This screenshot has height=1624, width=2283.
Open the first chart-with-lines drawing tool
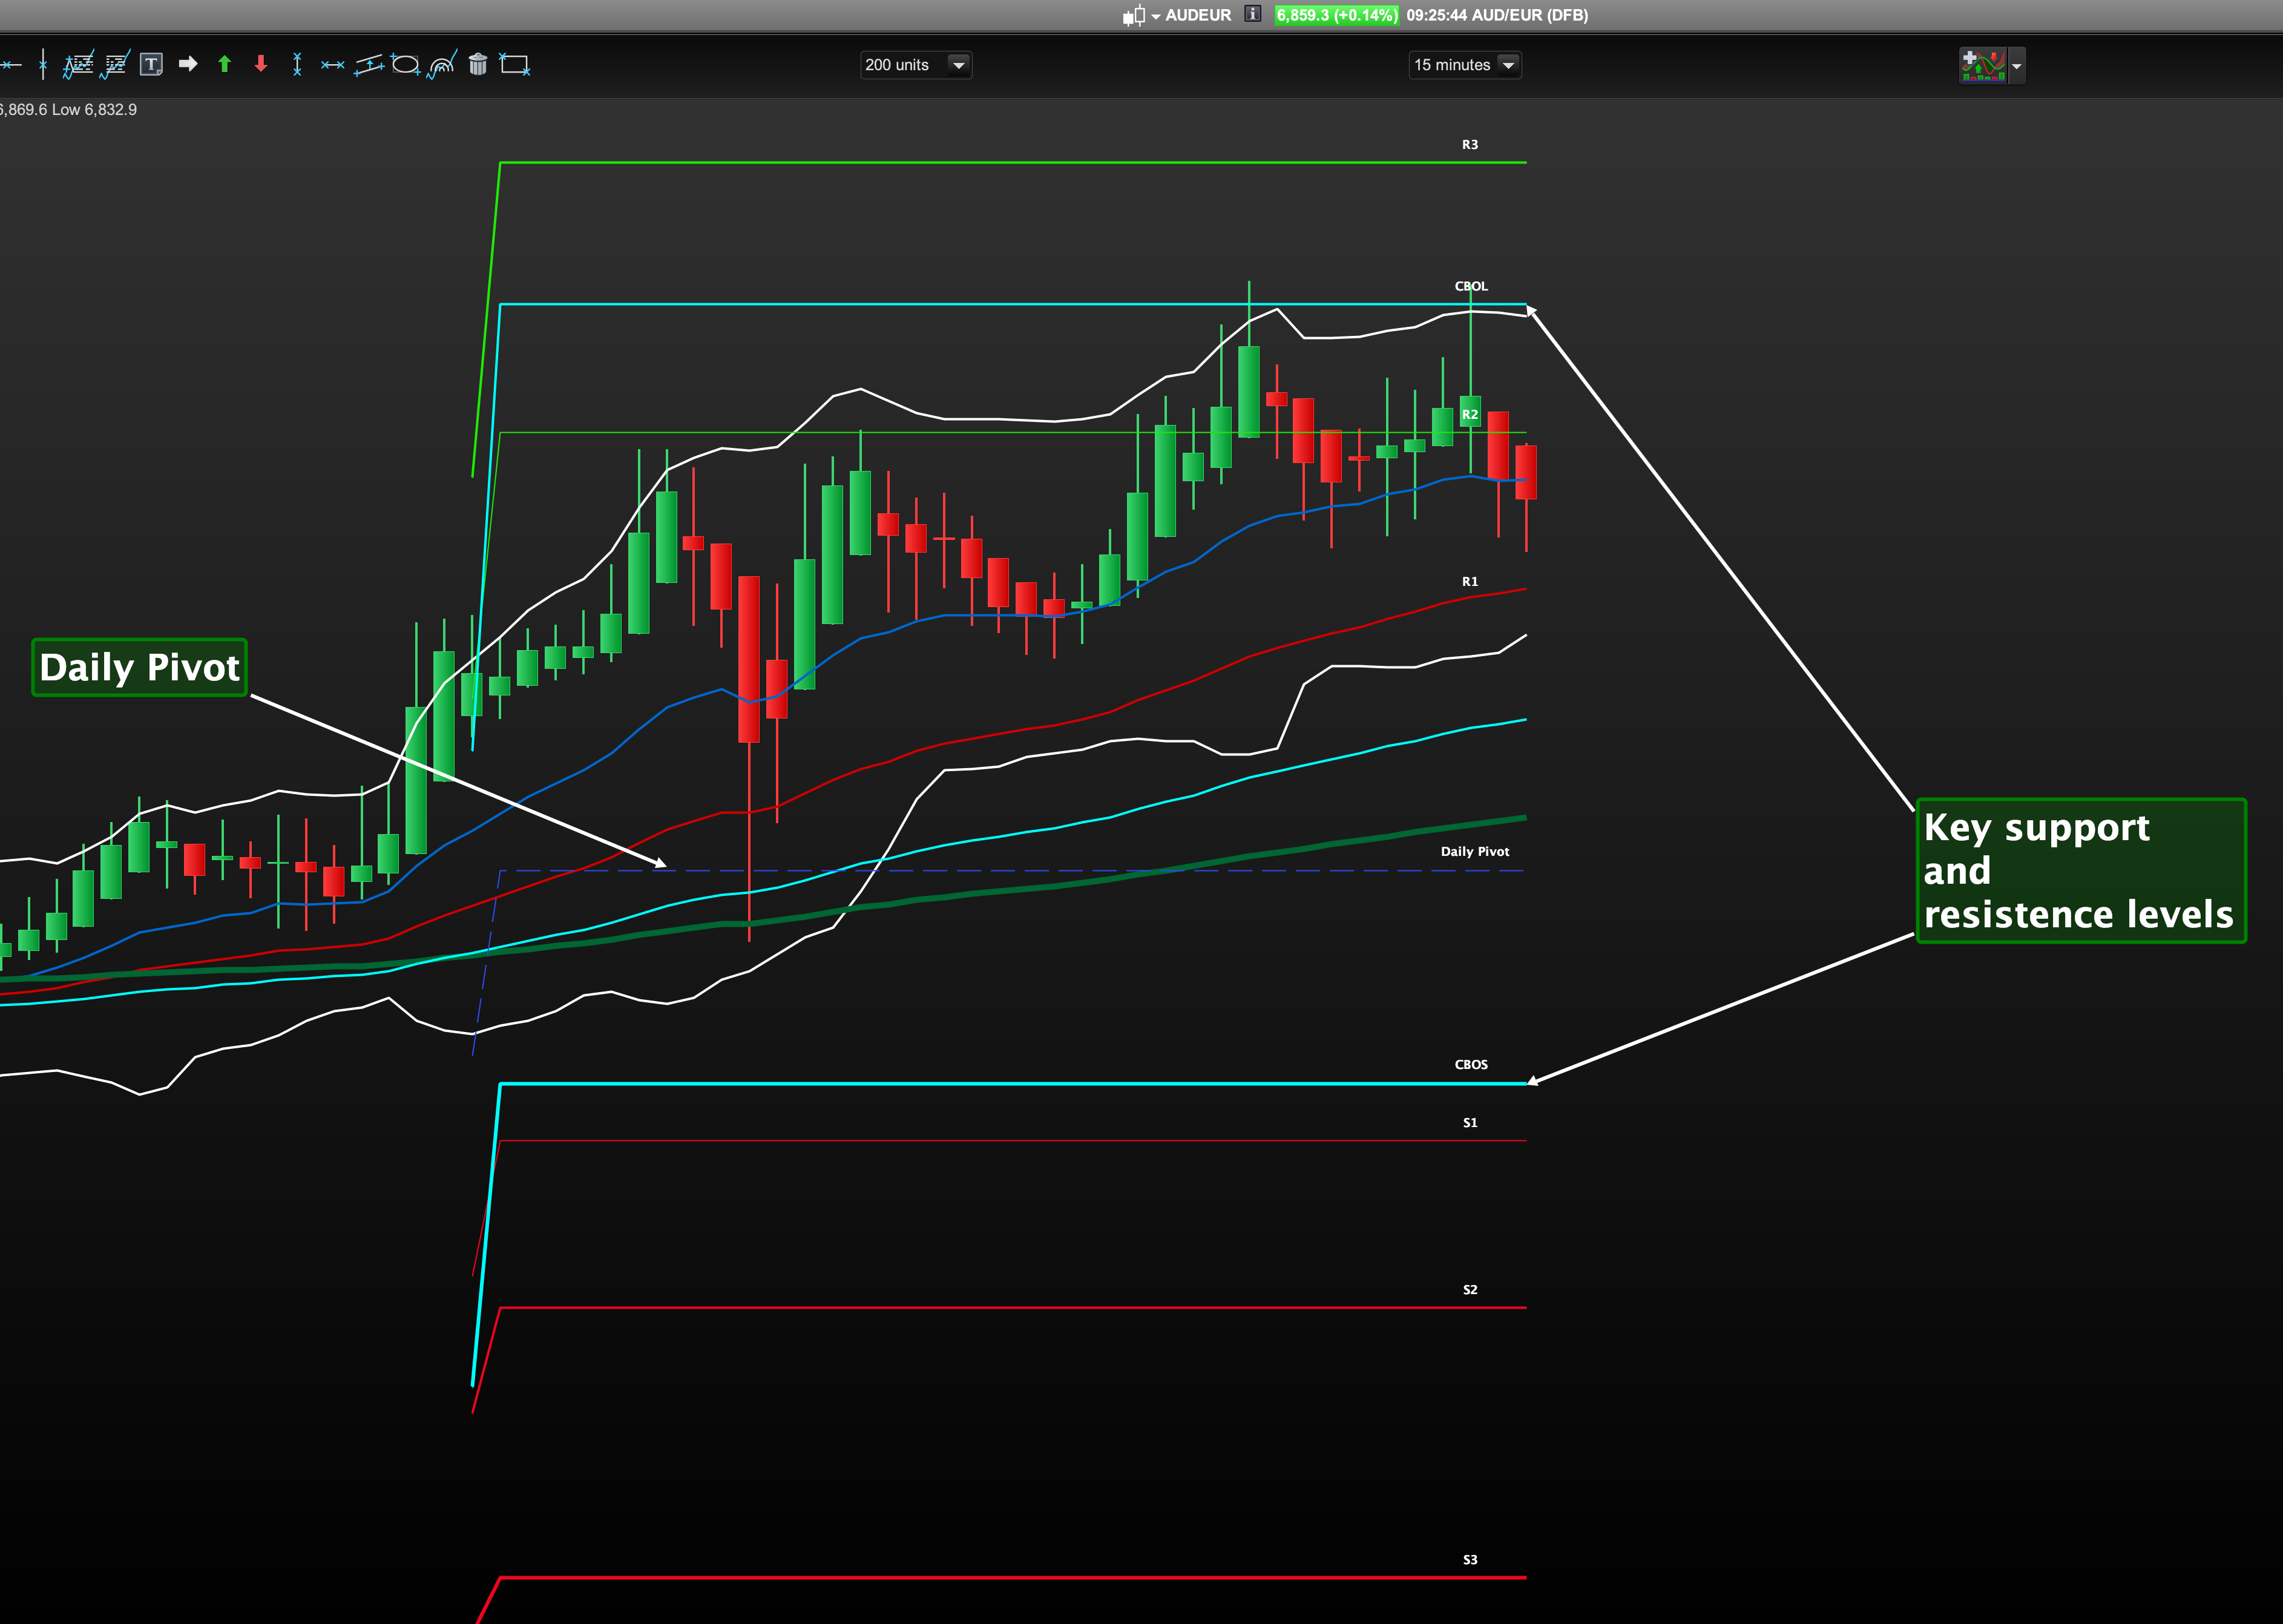pos(79,65)
